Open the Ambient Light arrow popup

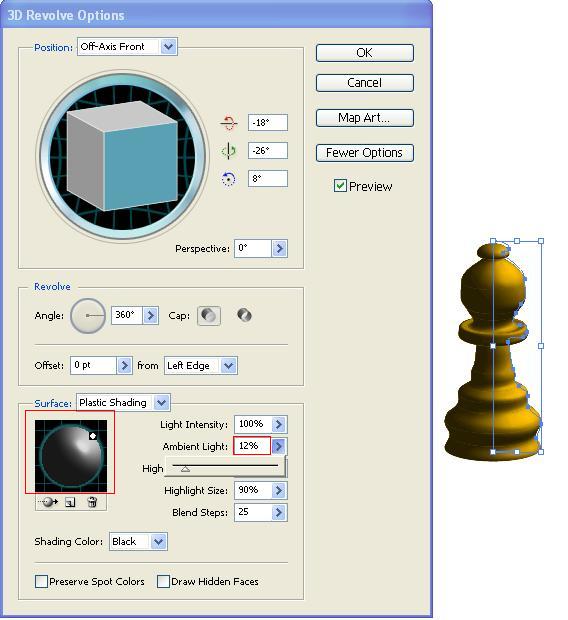279,446
